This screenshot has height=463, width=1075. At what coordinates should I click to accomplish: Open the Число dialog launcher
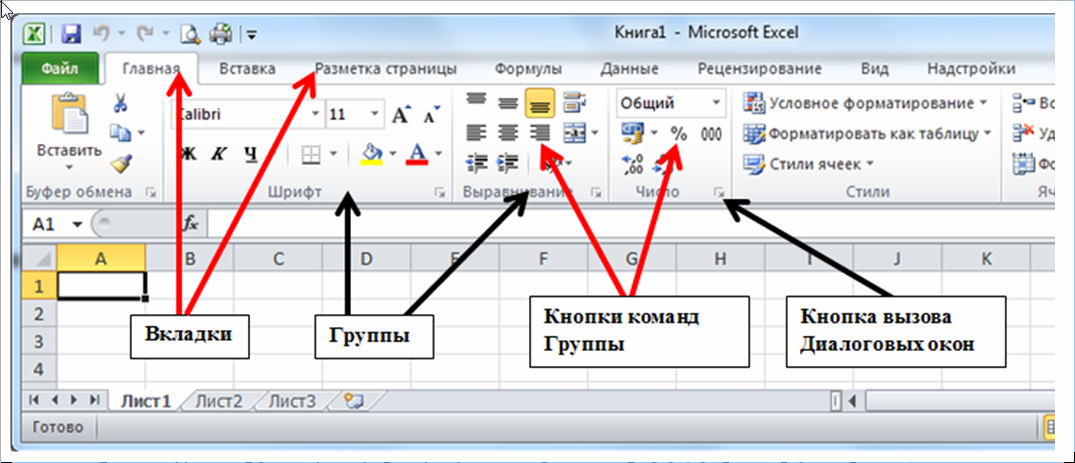coord(718,194)
